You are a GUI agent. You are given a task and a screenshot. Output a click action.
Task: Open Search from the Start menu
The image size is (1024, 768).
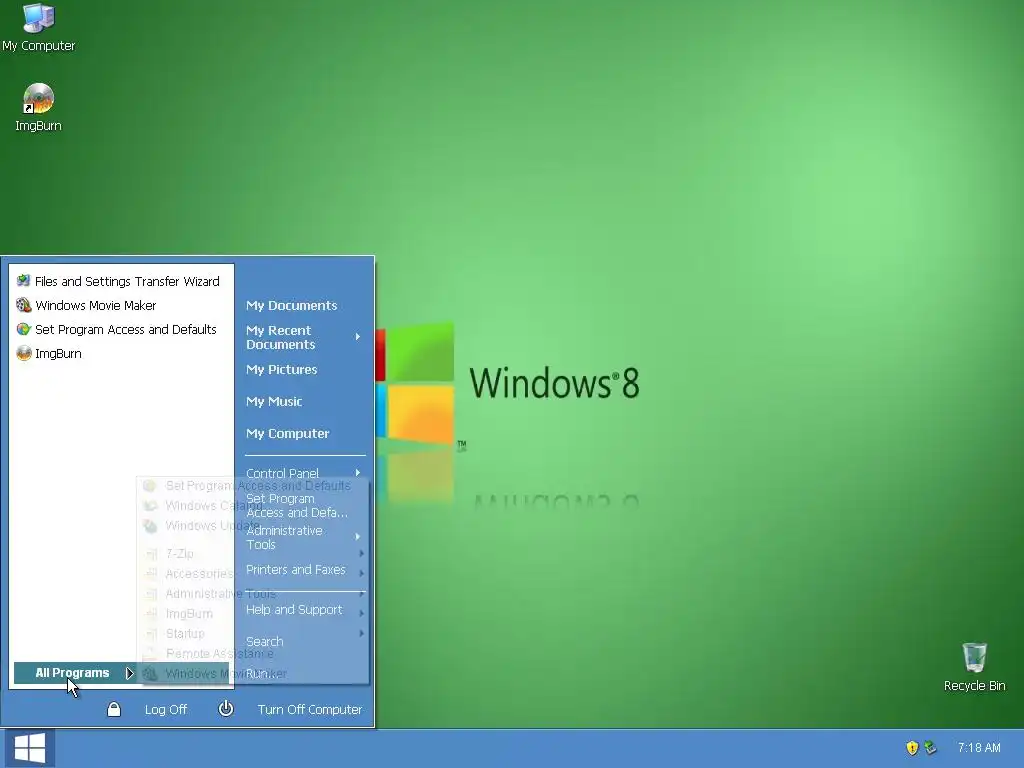264,641
